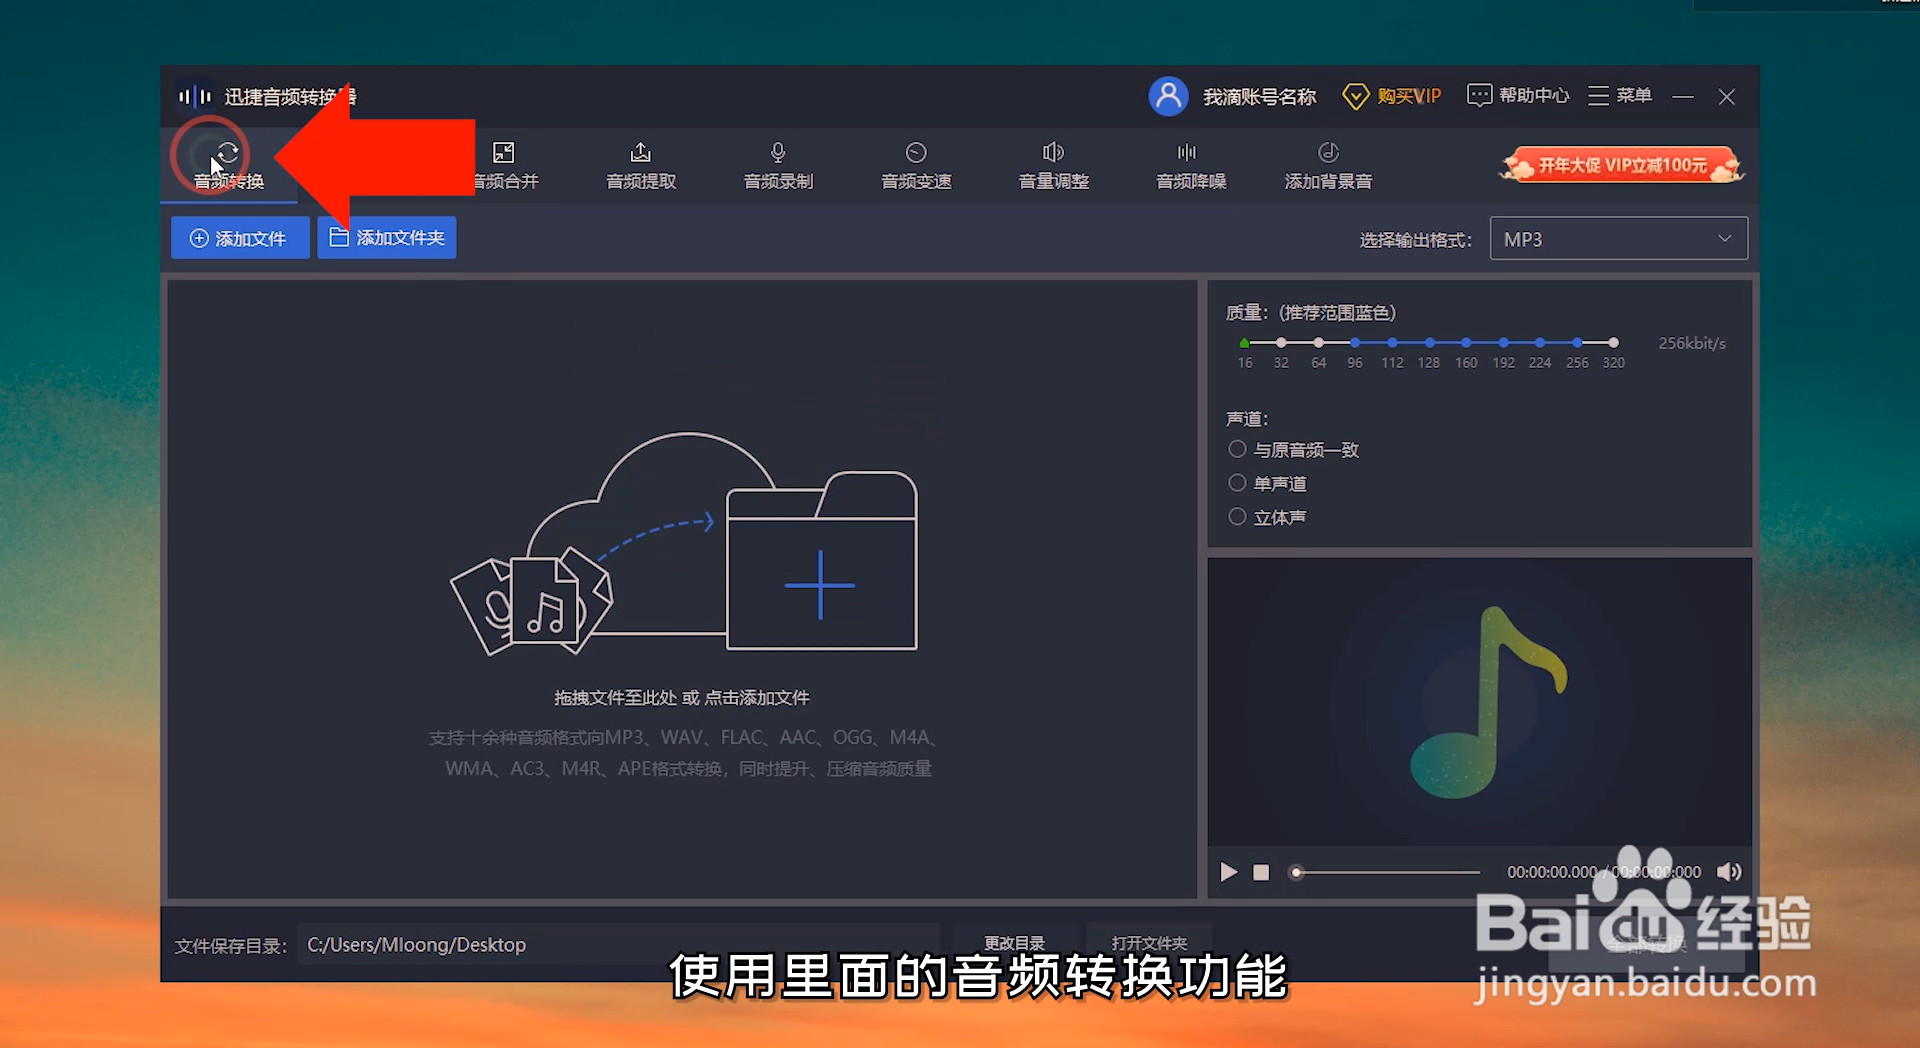Click the 购买VIP link

pos(1390,95)
